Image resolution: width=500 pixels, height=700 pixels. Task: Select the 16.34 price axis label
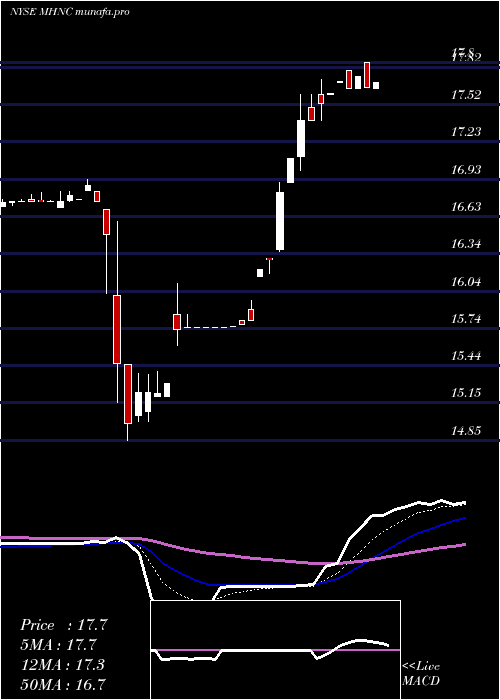point(467,244)
